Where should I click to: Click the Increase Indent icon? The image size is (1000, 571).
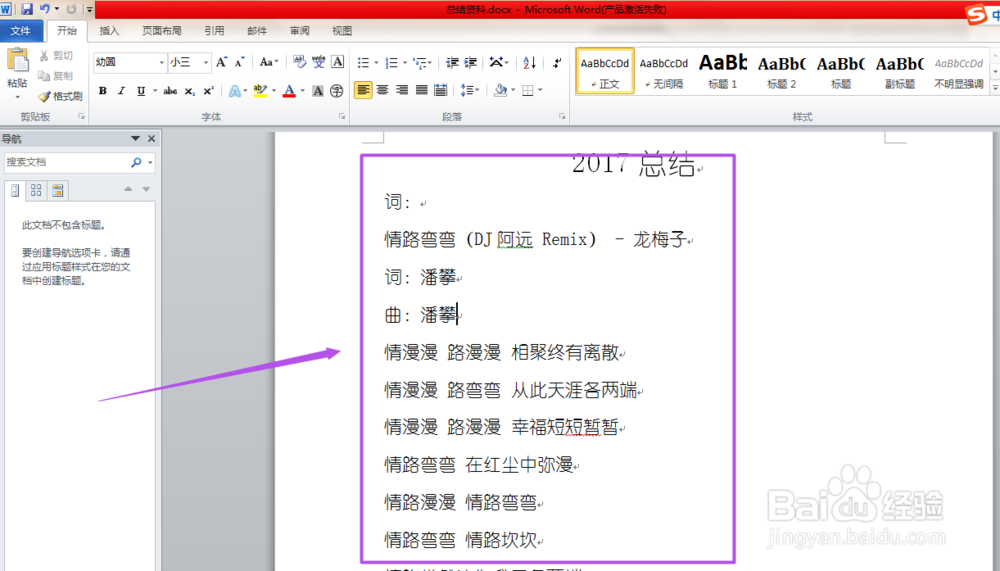pos(471,63)
